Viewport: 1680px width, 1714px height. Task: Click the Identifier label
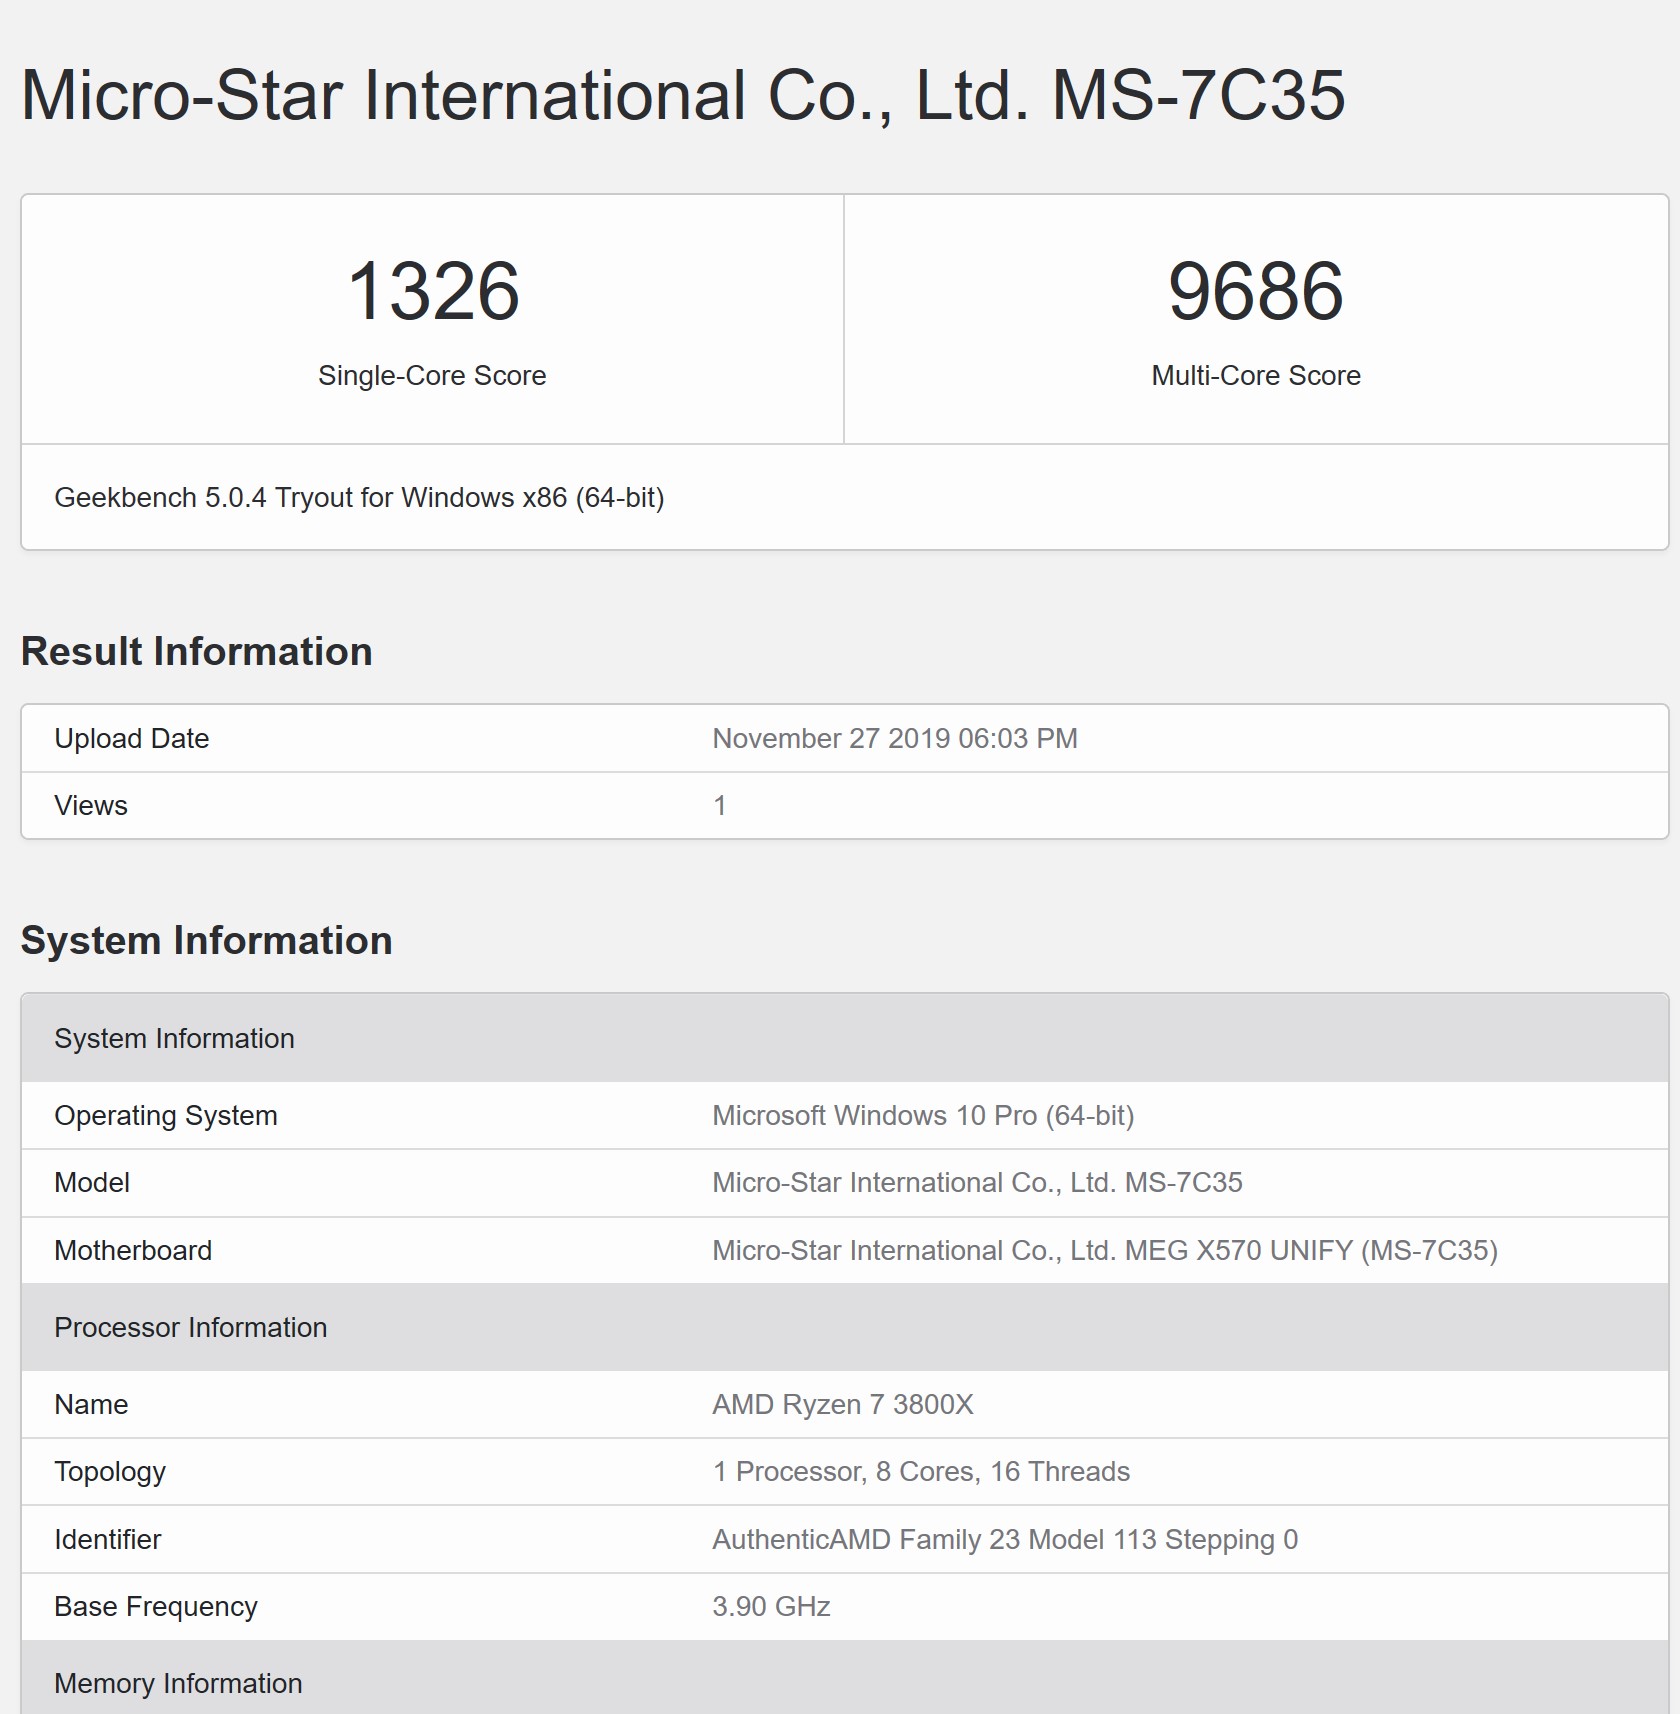[x=108, y=1540]
